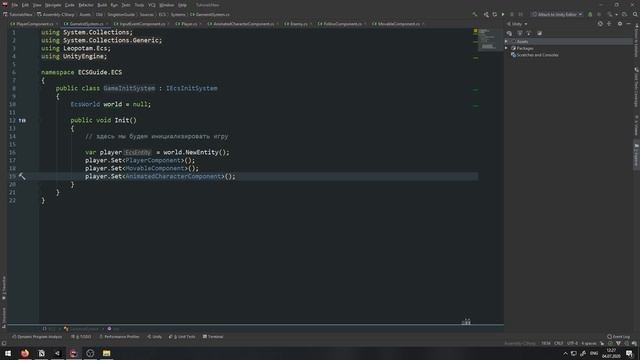Image resolution: width=640 pixels, height=360 pixels.
Task: Open the VCS menu
Action: point(152,5)
